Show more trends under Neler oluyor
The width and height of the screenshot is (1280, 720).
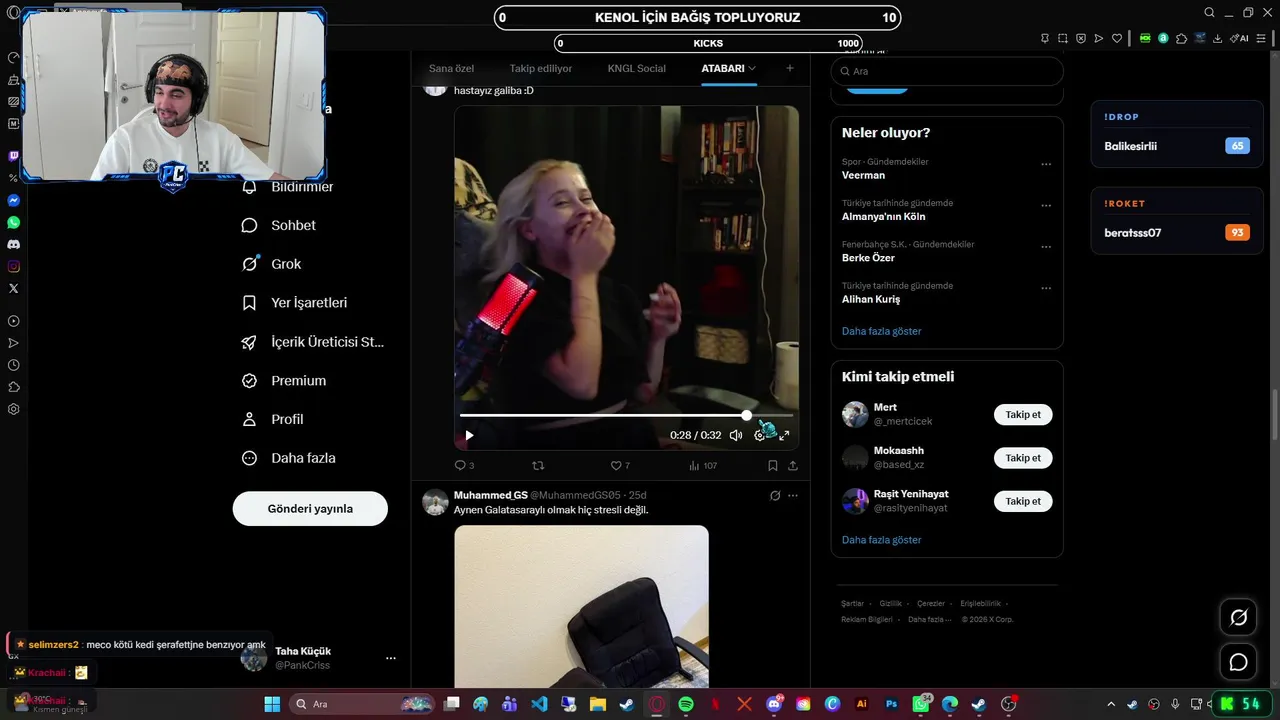coord(882,331)
